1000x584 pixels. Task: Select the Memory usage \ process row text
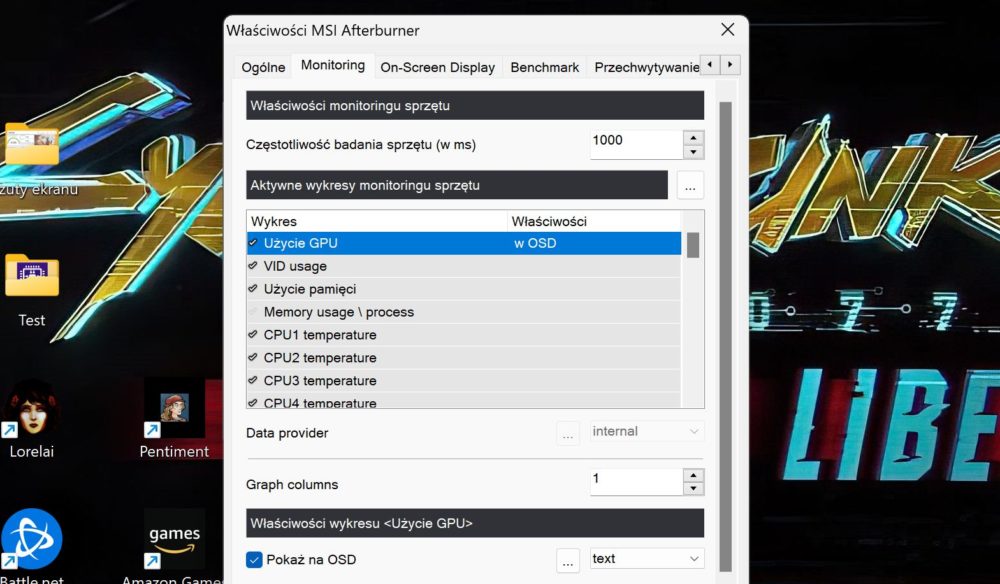pyautogui.click(x=339, y=312)
